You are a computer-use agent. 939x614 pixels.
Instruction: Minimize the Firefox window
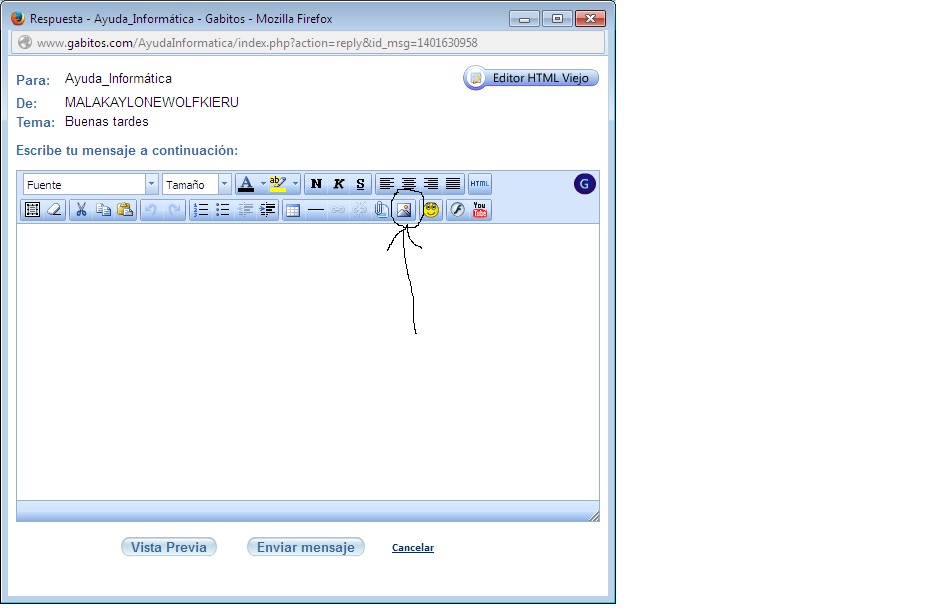click(x=525, y=19)
